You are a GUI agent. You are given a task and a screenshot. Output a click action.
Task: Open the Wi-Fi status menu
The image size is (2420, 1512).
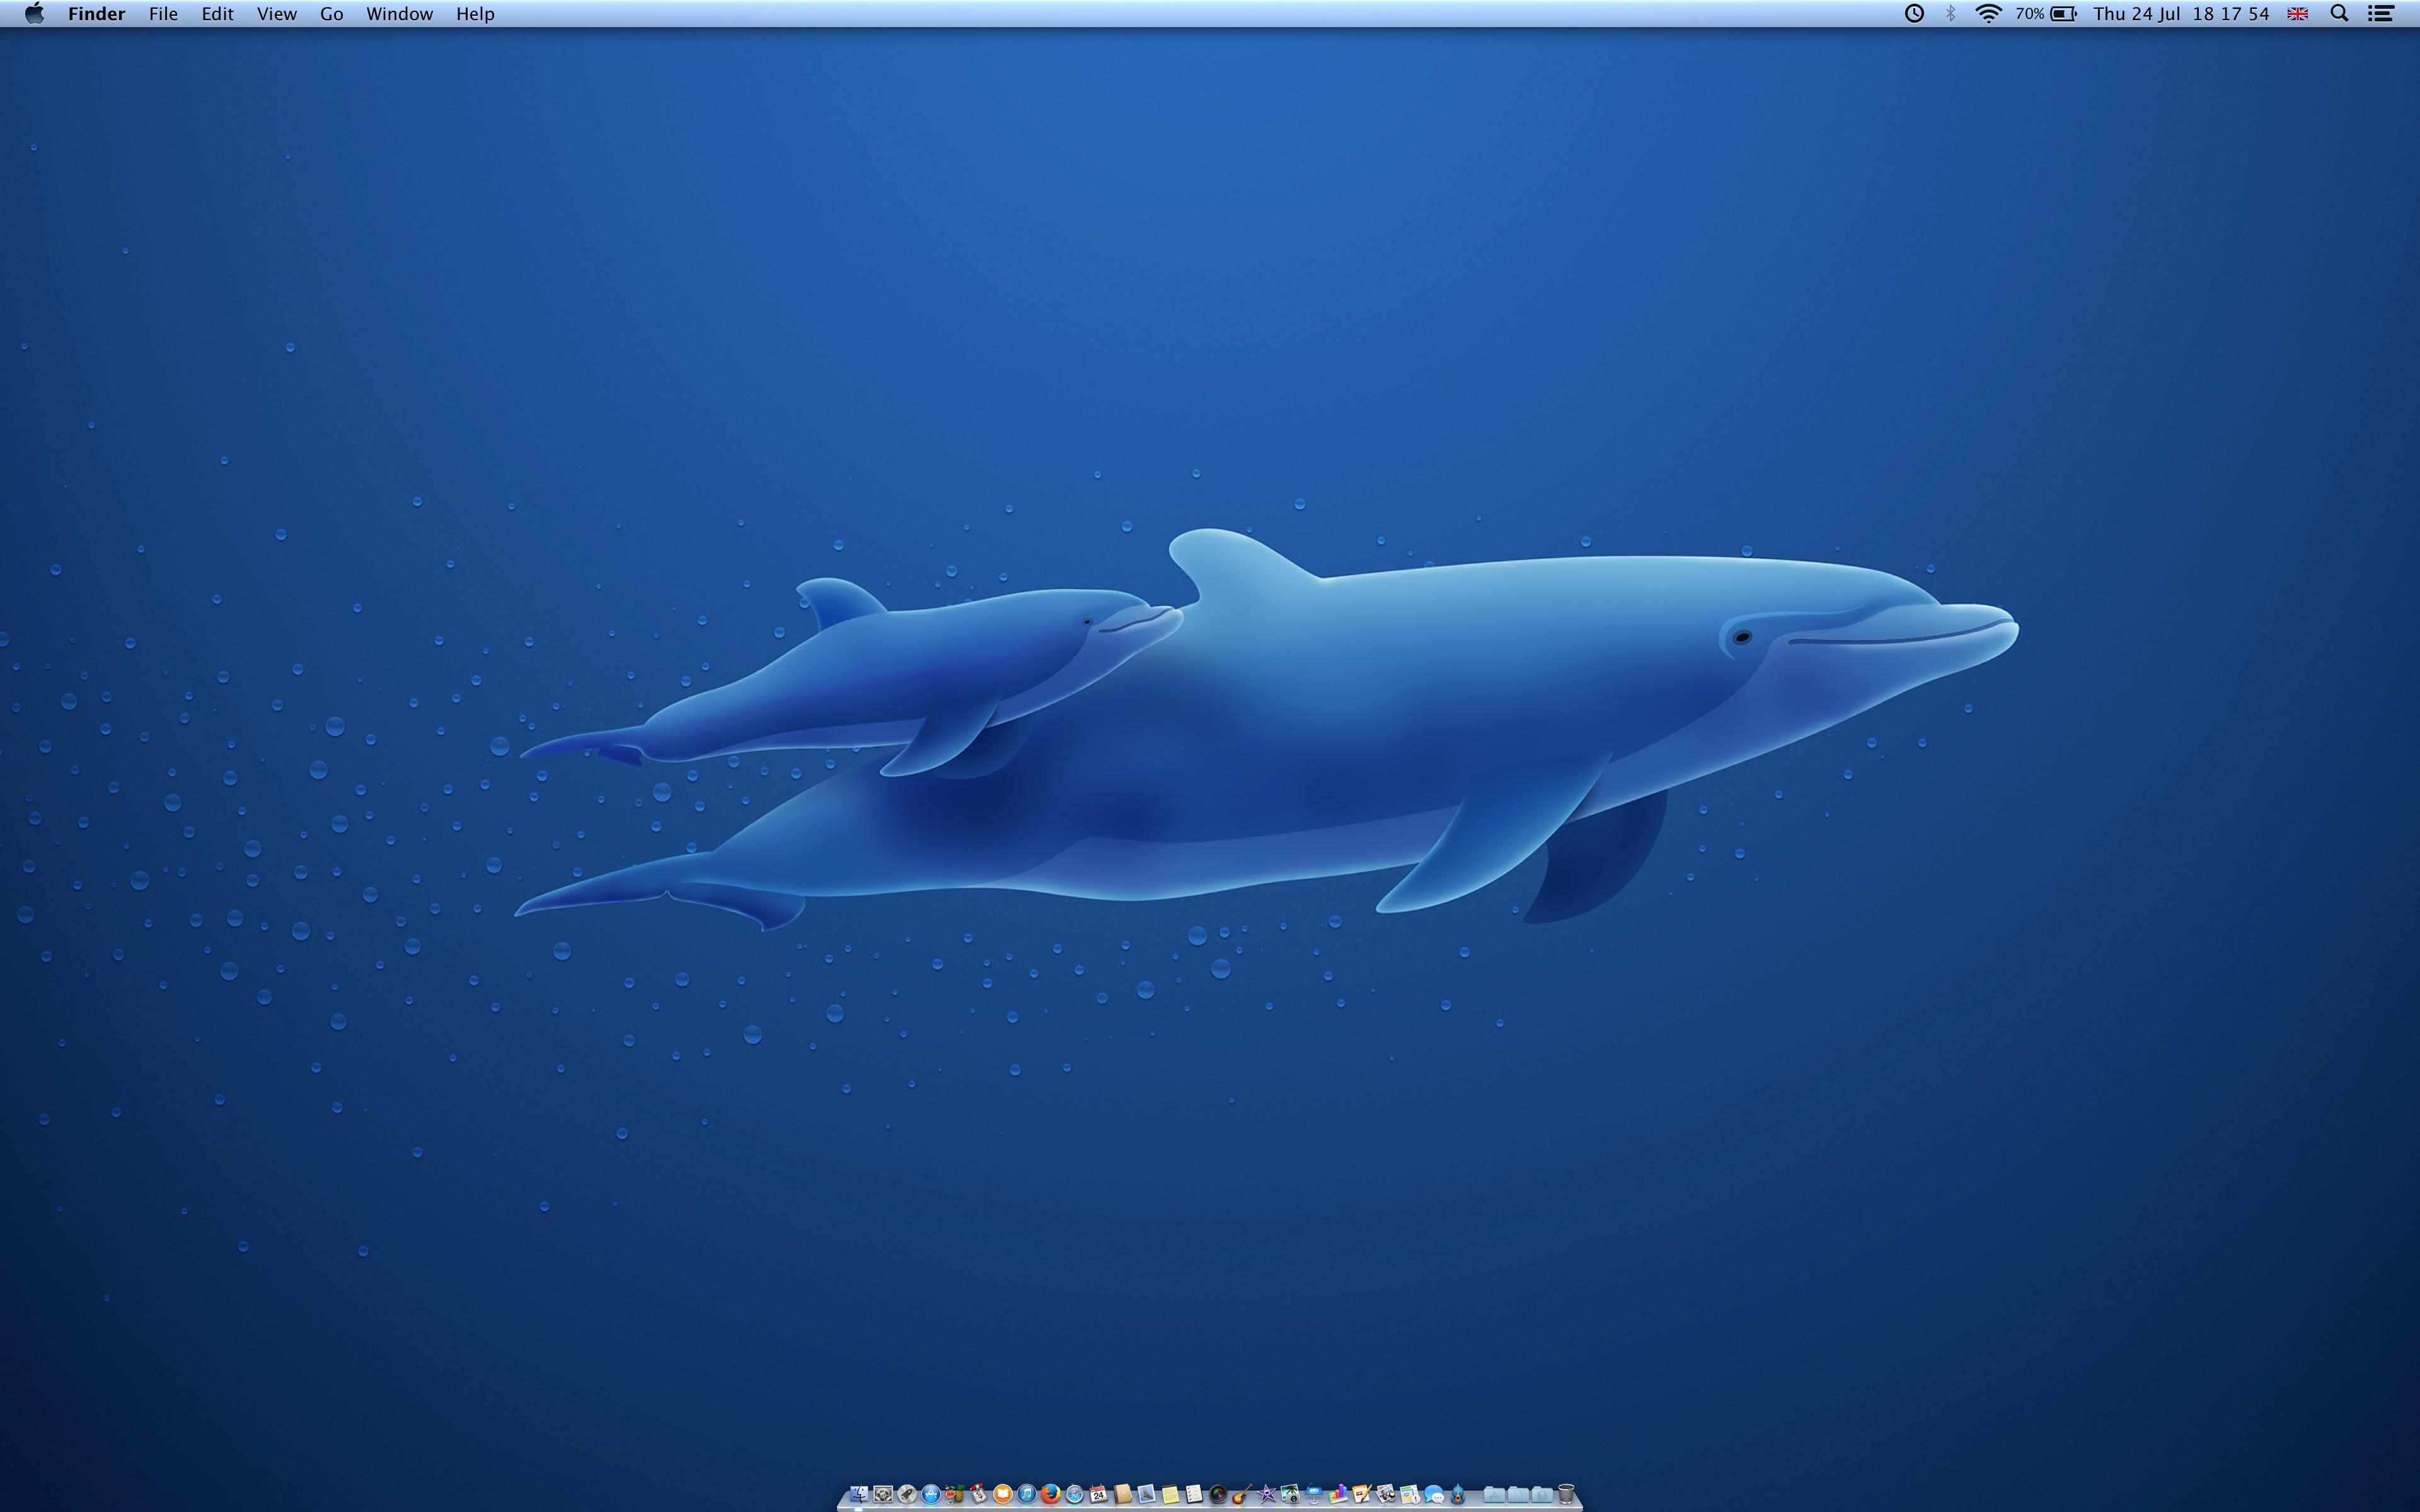(x=1988, y=14)
